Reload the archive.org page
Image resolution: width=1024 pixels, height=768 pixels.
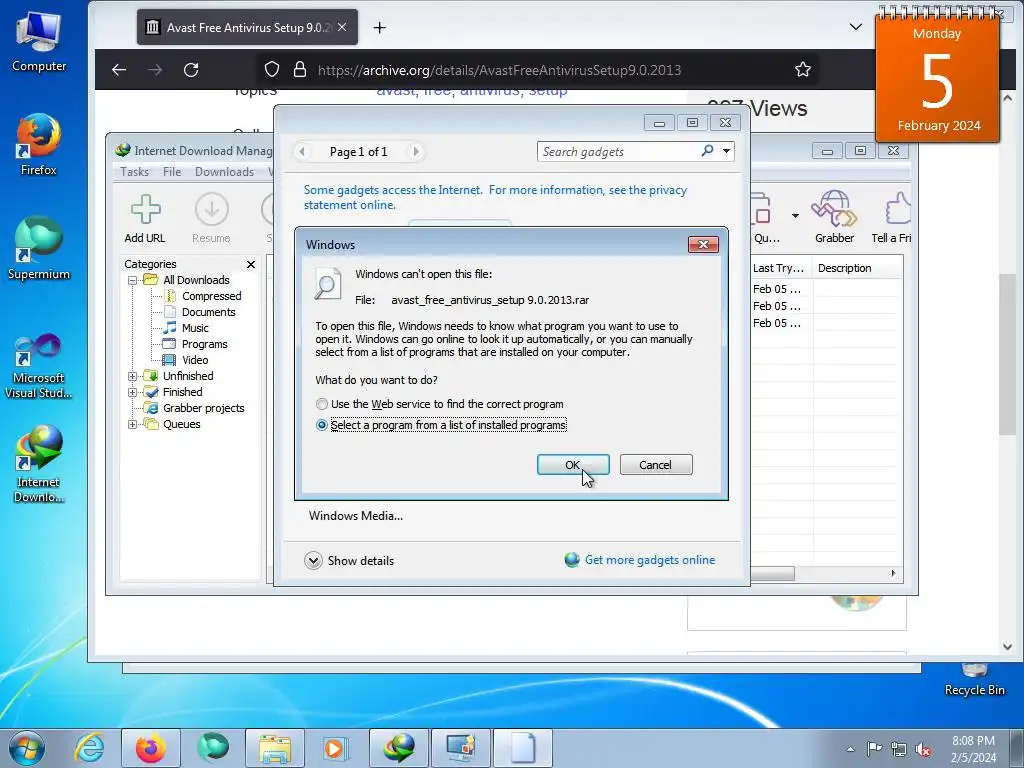191,70
